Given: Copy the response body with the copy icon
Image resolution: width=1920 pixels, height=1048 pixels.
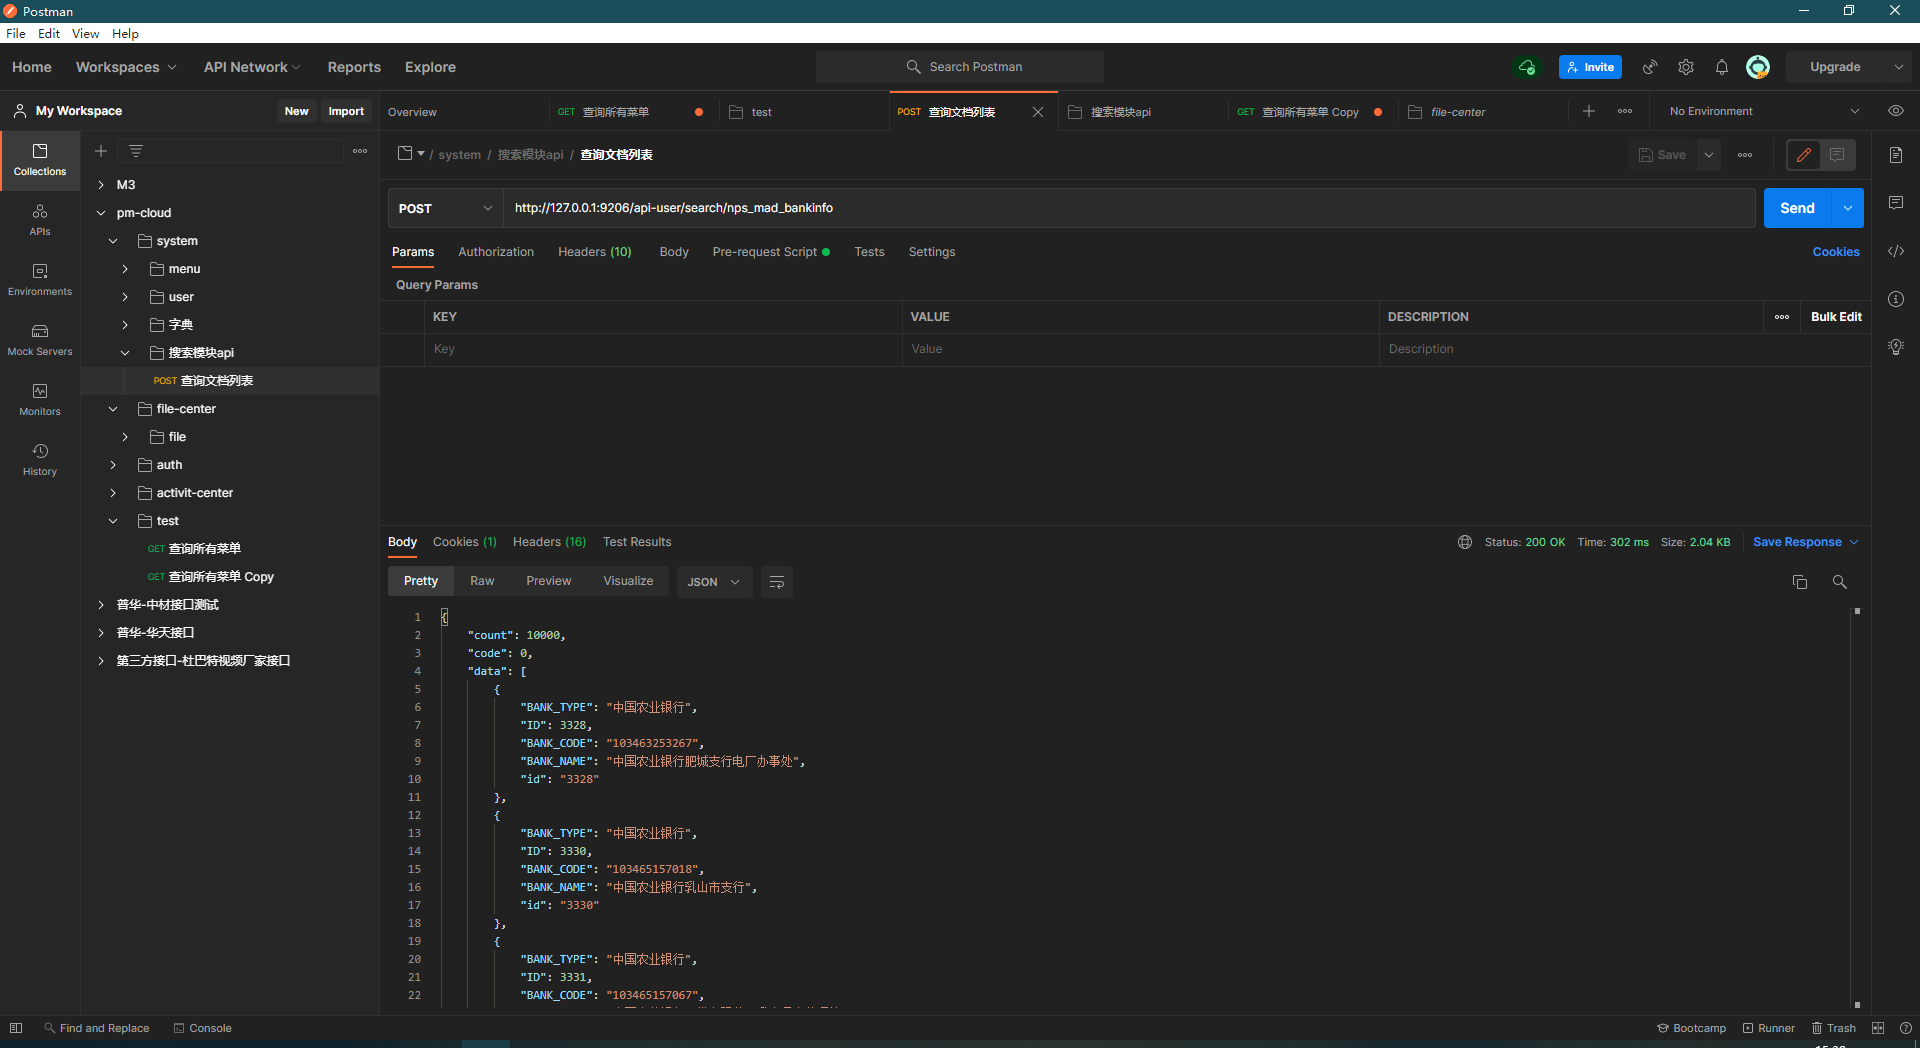Looking at the screenshot, I should [x=1800, y=582].
